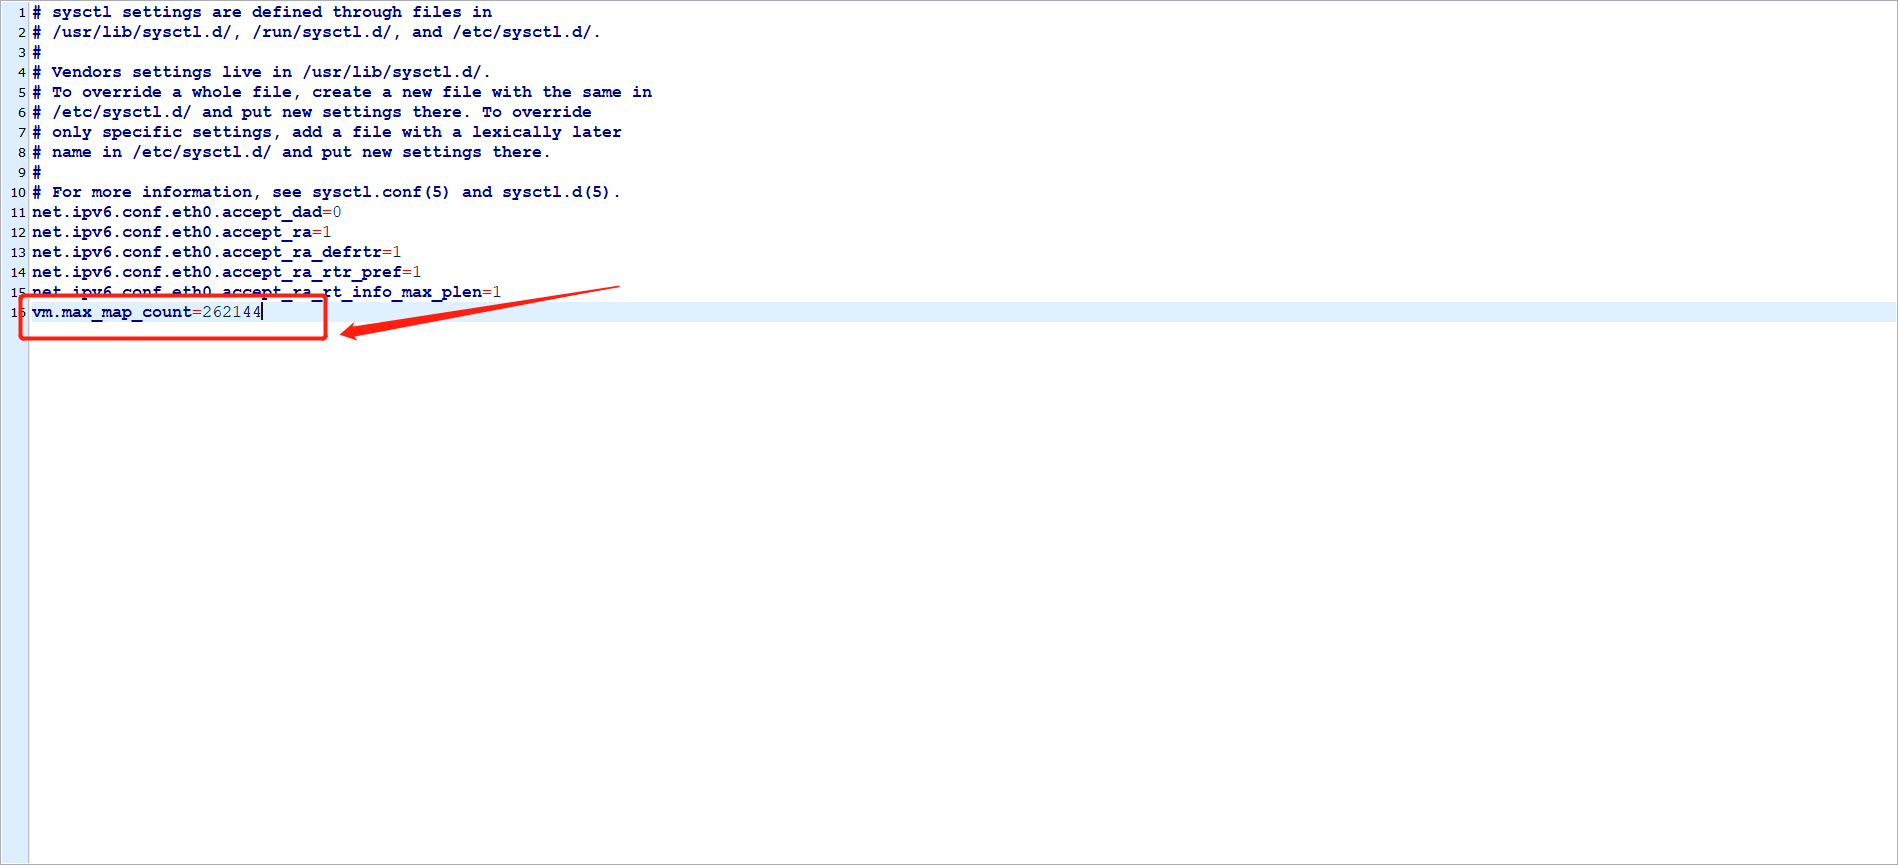Image resolution: width=1898 pixels, height=865 pixels.
Task: Click the 'accept_ra_rtr_pref=1' line
Action: [227, 272]
